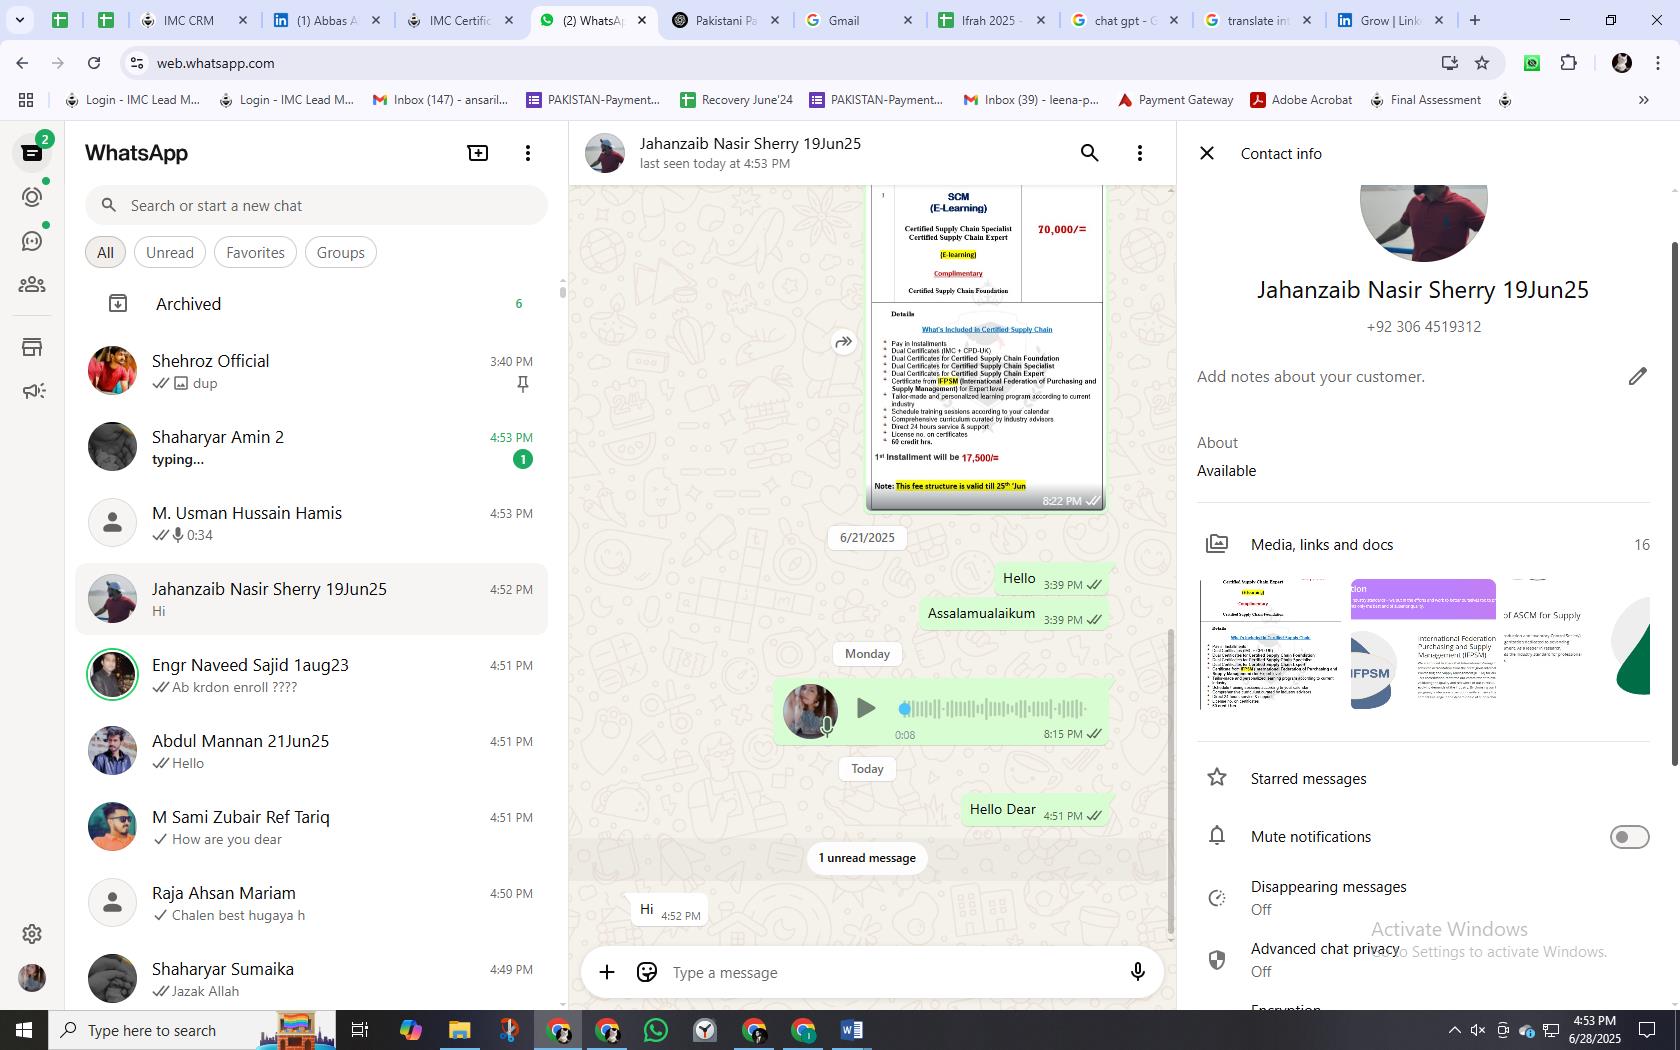Bookmark this page with the star icon
Screen dimensions: 1680x1050
(x=1482, y=63)
